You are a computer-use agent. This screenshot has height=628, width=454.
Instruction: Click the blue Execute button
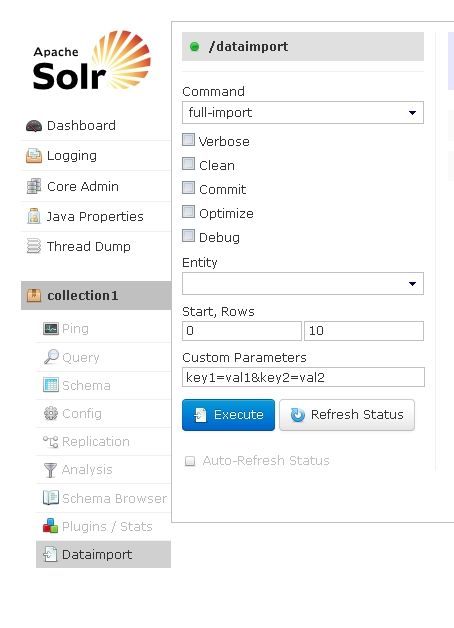point(228,415)
